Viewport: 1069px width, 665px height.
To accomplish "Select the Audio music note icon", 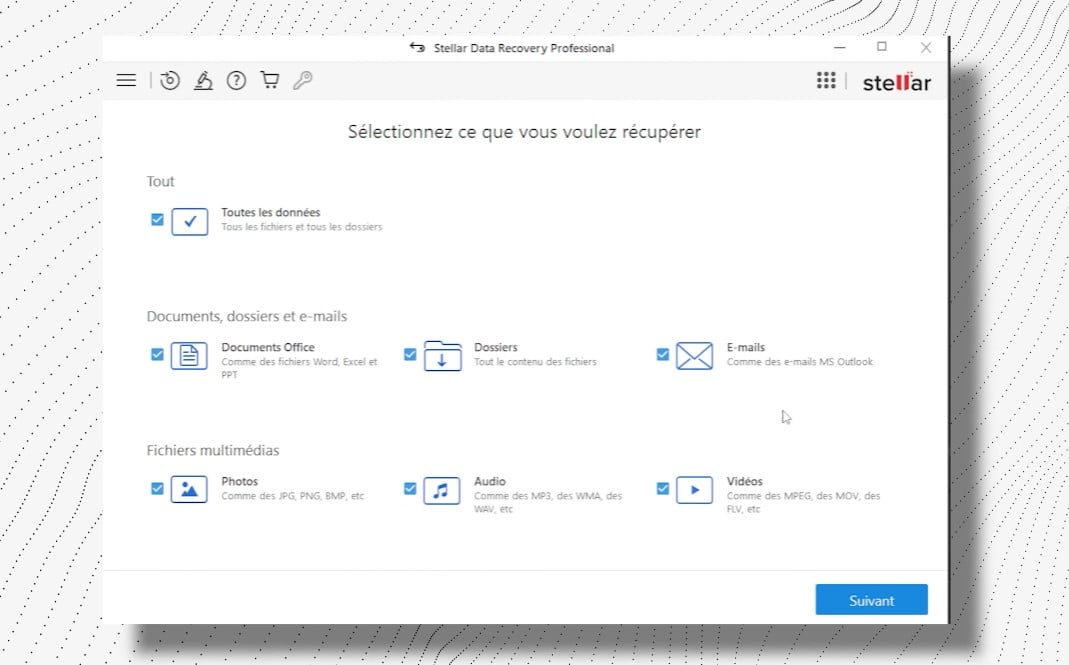I will click(x=441, y=490).
